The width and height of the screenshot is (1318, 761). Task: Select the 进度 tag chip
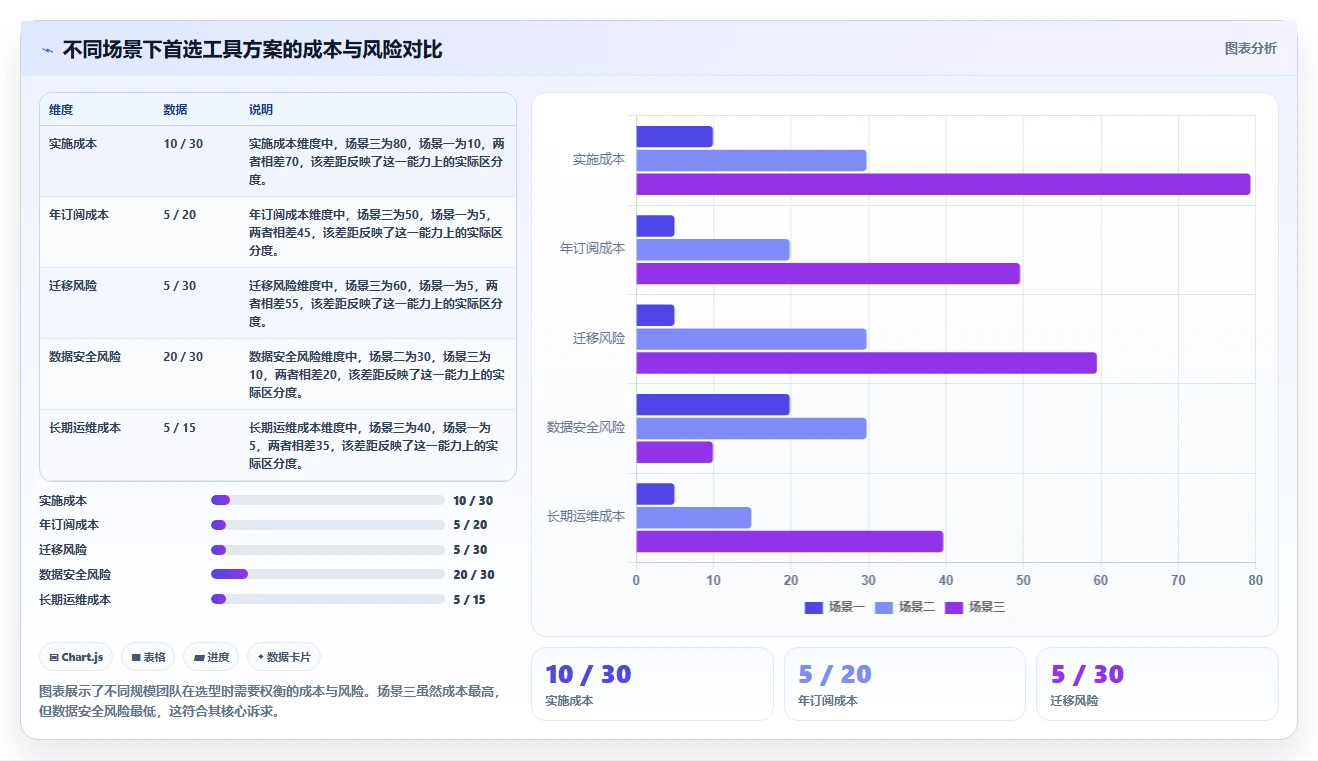[211, 657]
